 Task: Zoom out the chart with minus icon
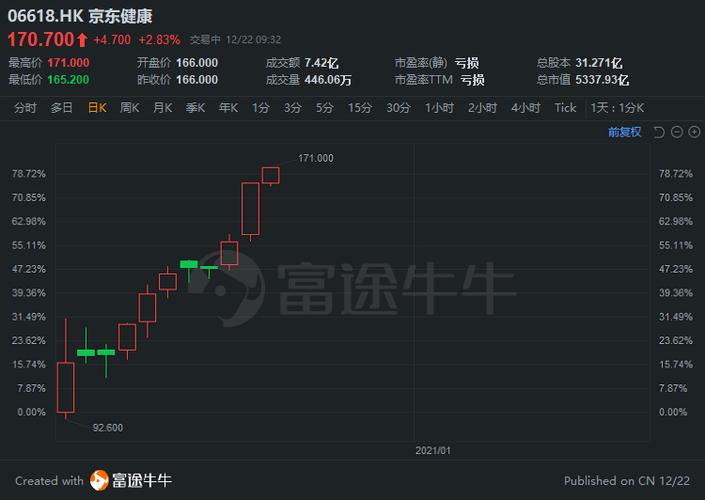tap(678, 132)
